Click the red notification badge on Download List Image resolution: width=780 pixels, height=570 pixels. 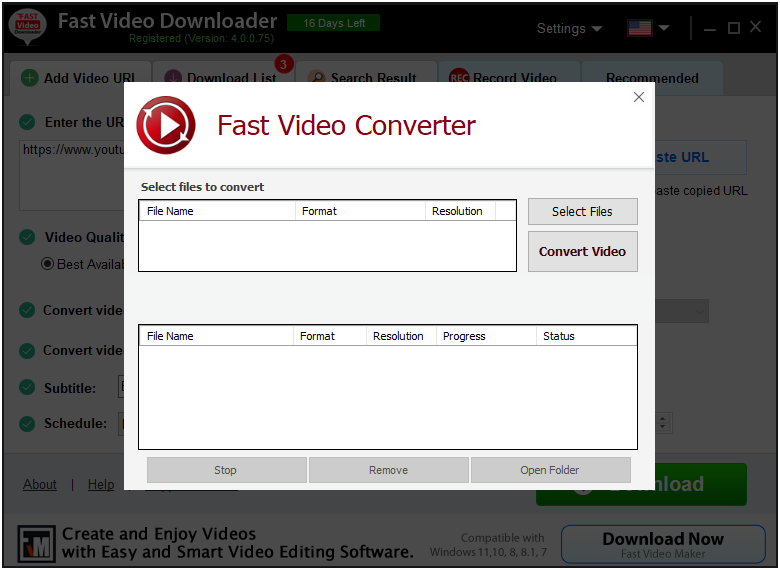click(x=283, y=65)
